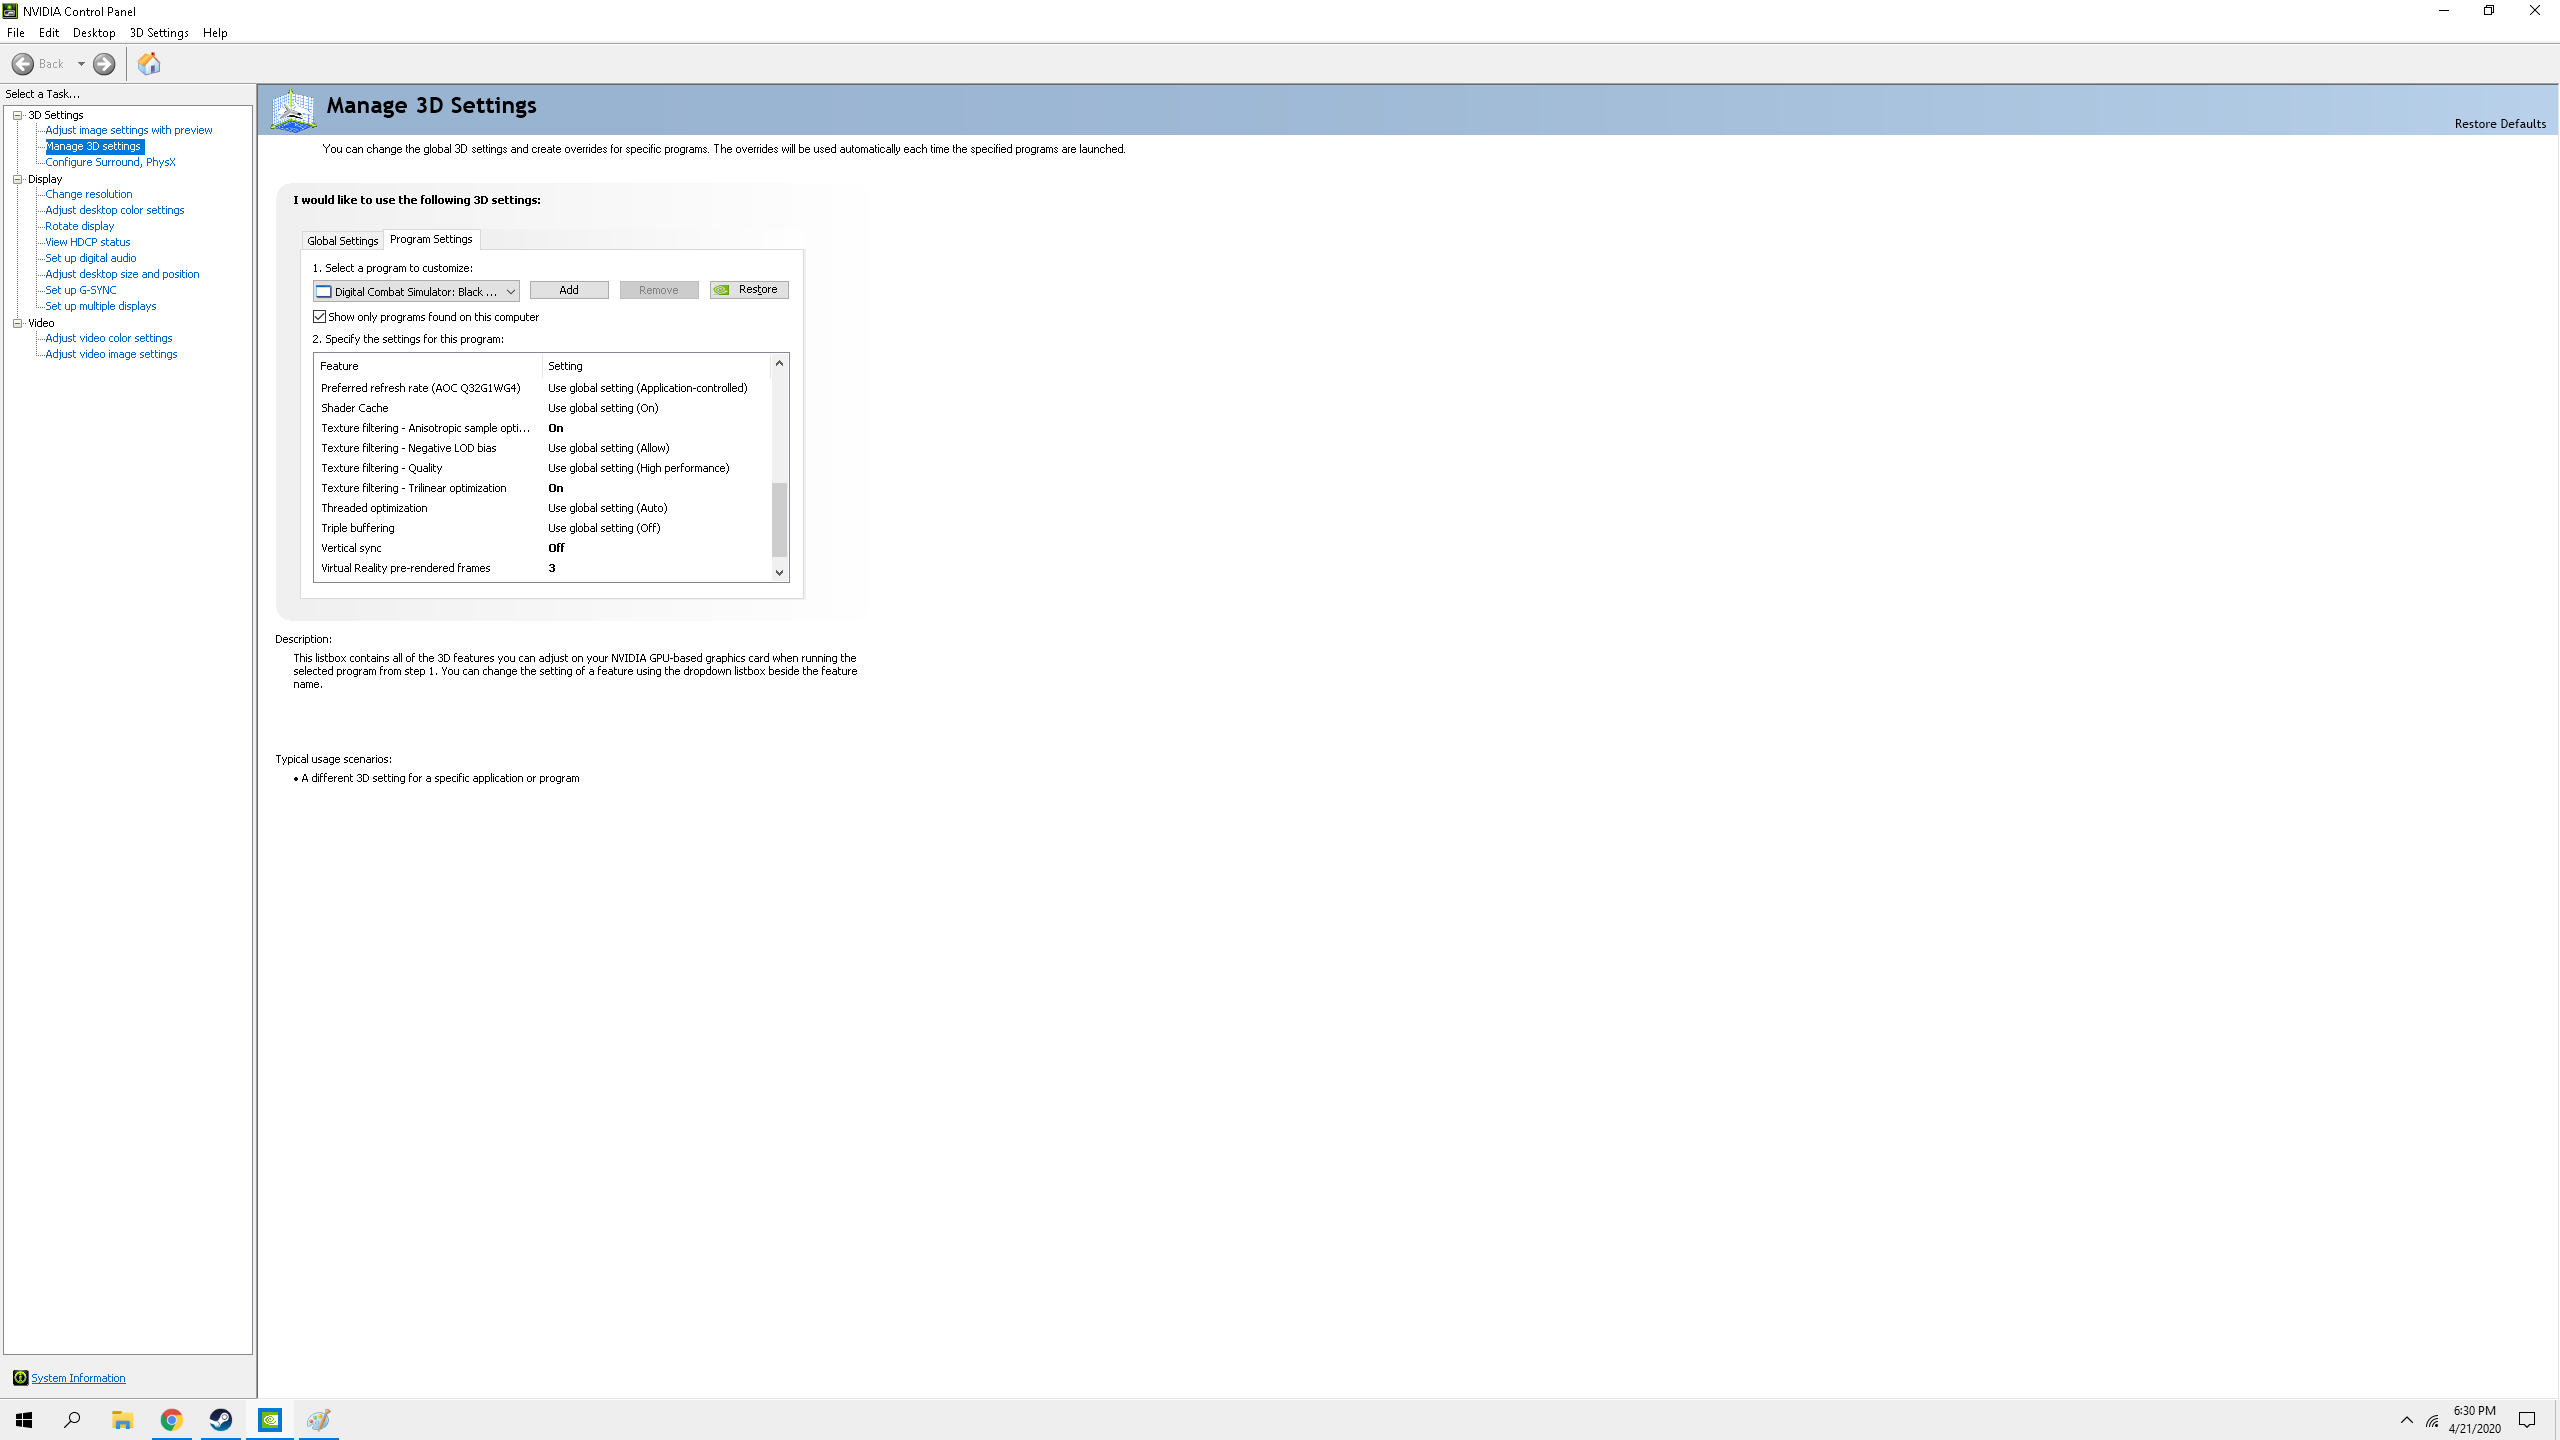Open the System Information link
This screenshot has height=1440, width=2560.
pos(78,1378)
